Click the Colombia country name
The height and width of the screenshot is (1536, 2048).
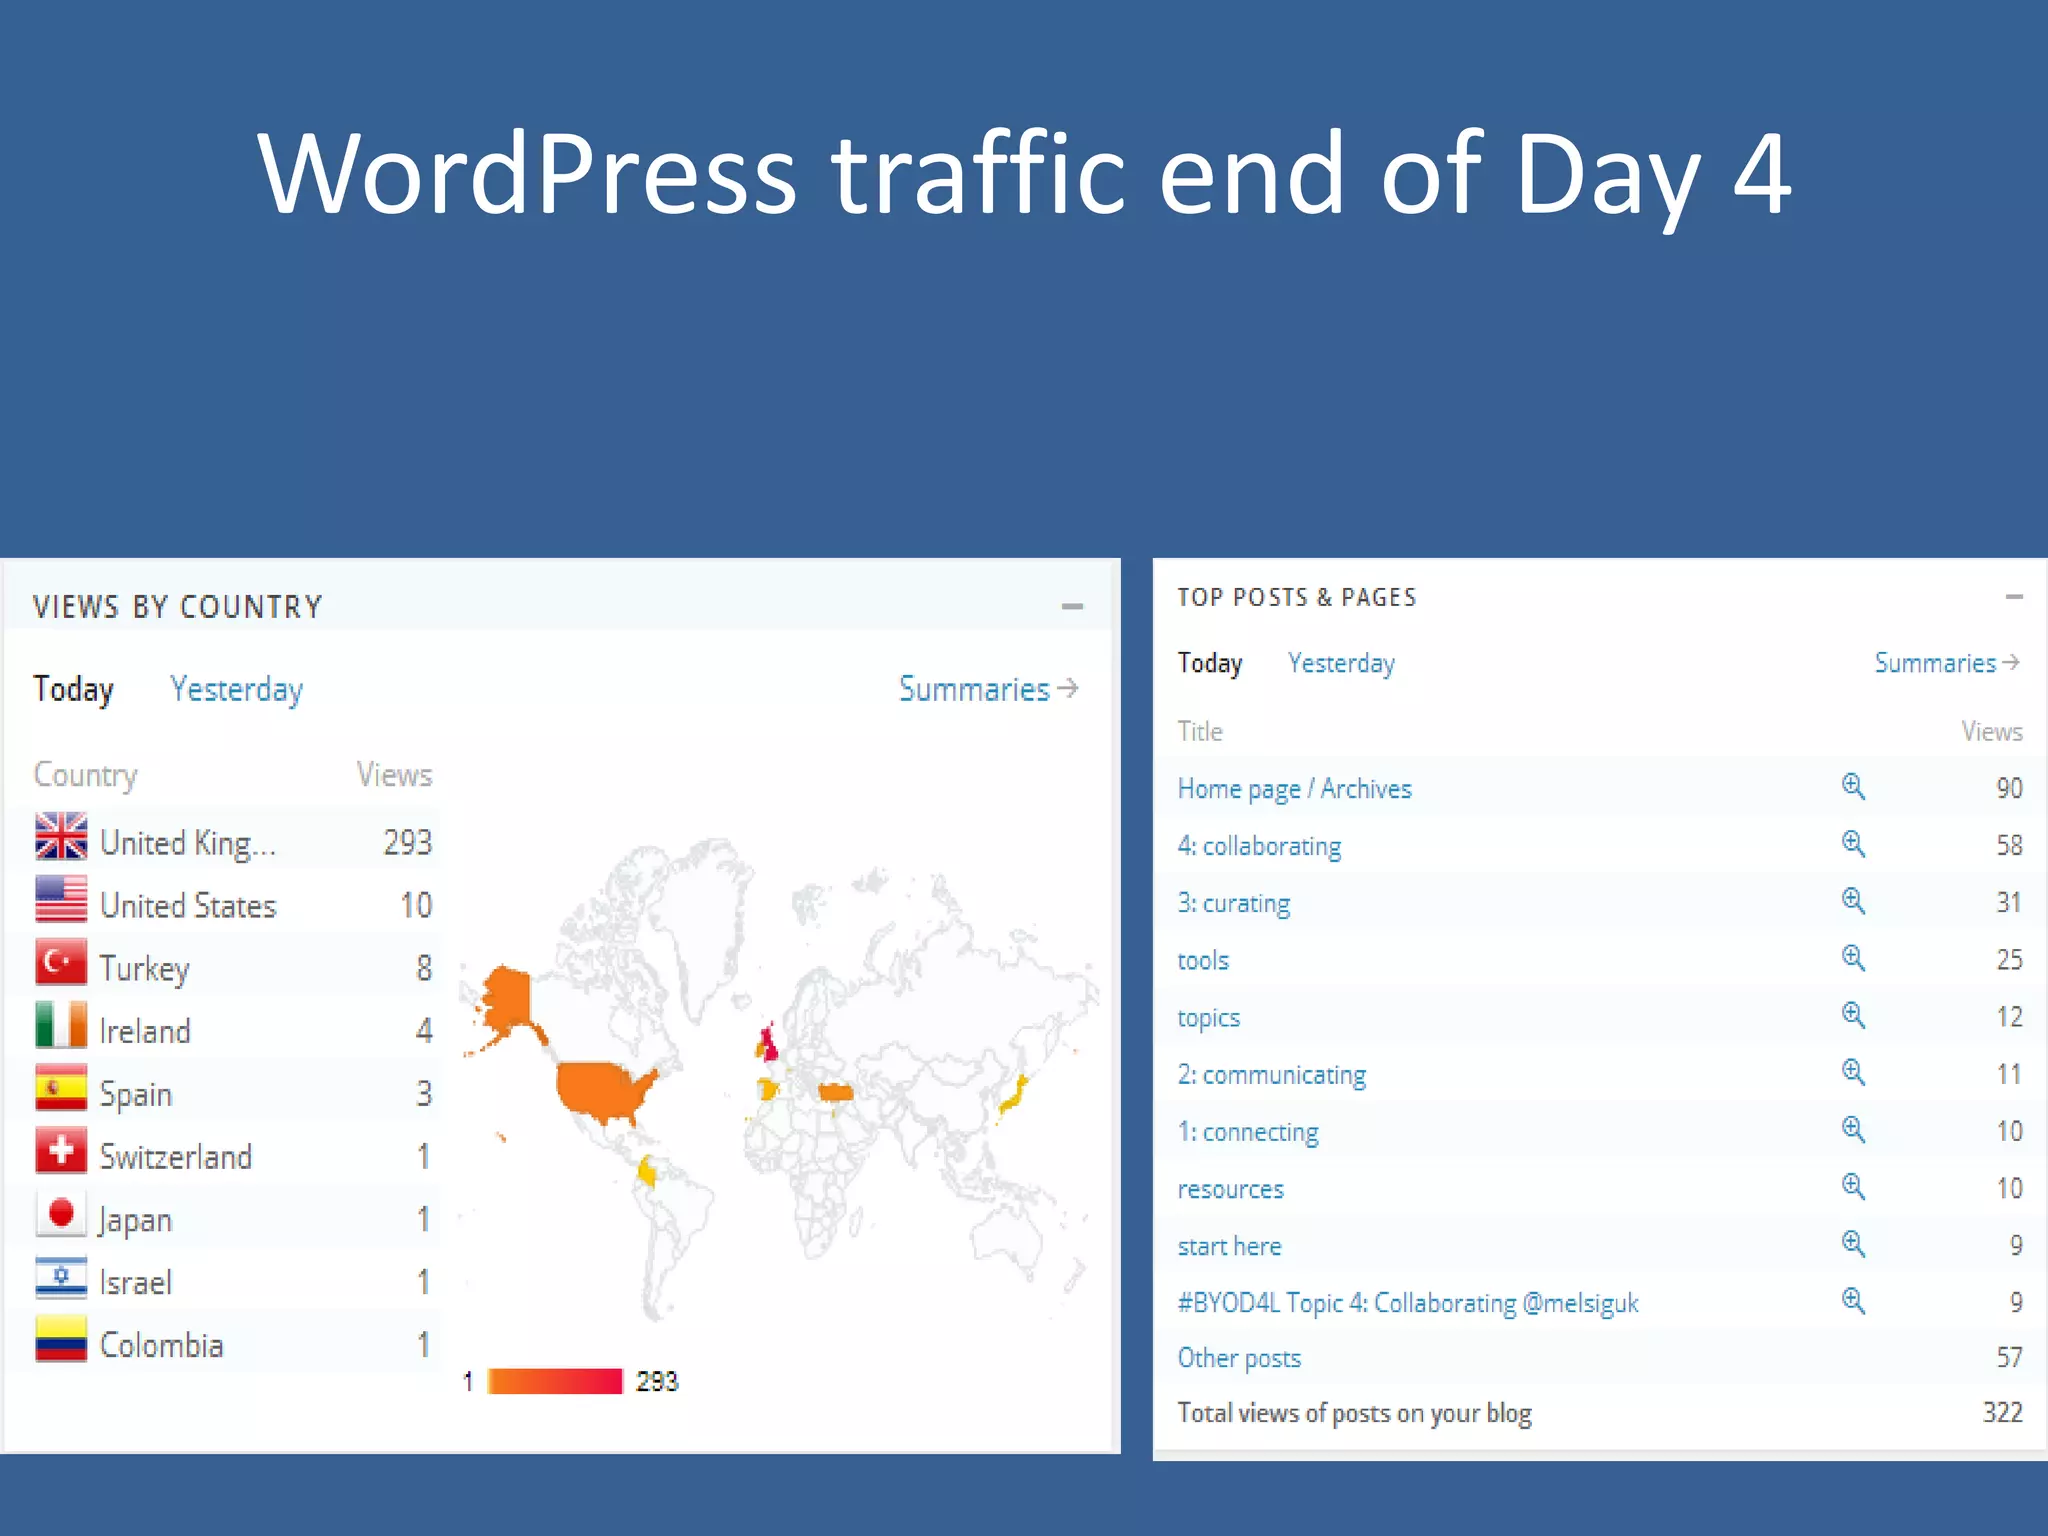click(x=161, y=1345)
